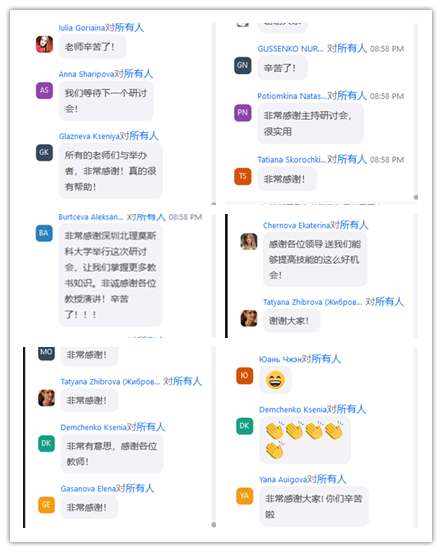Click Chernova Ekaterina's profile photo
The image size is (442, 552).
[249, 242]
